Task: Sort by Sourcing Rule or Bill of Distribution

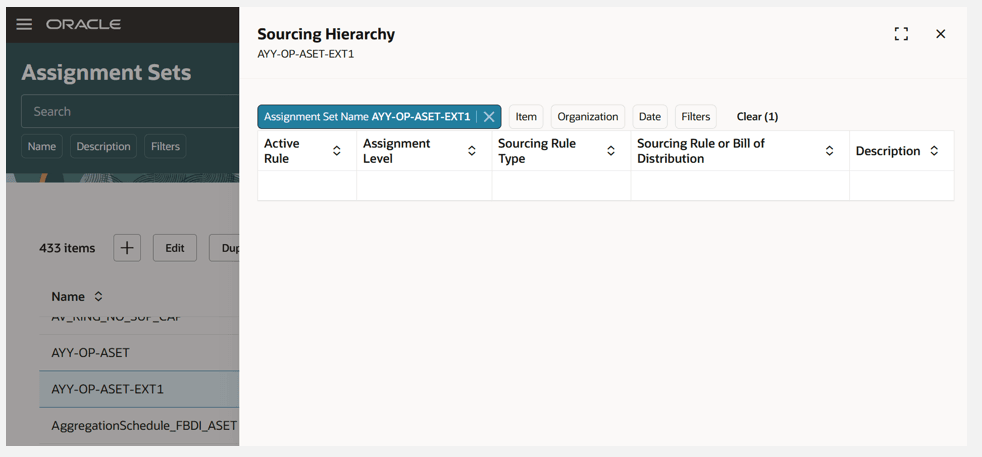Action: coord(829,151)
